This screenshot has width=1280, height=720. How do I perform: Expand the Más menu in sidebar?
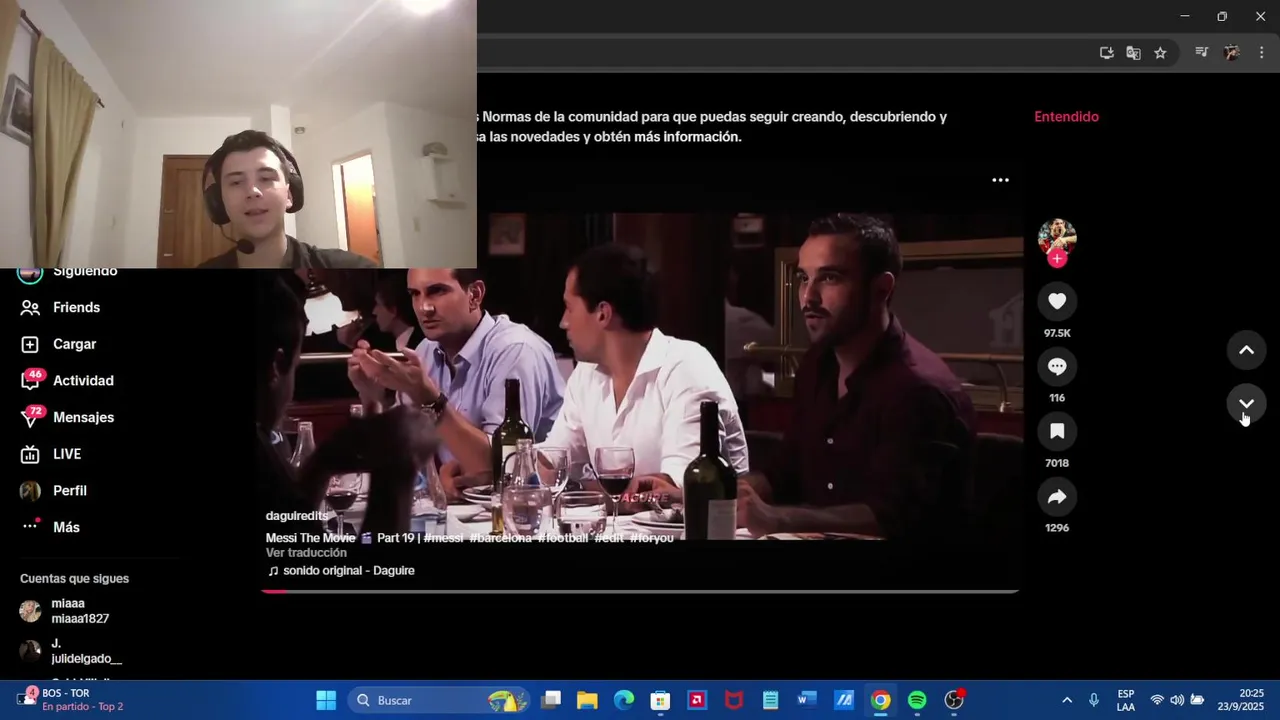click(x=66, y=527)
